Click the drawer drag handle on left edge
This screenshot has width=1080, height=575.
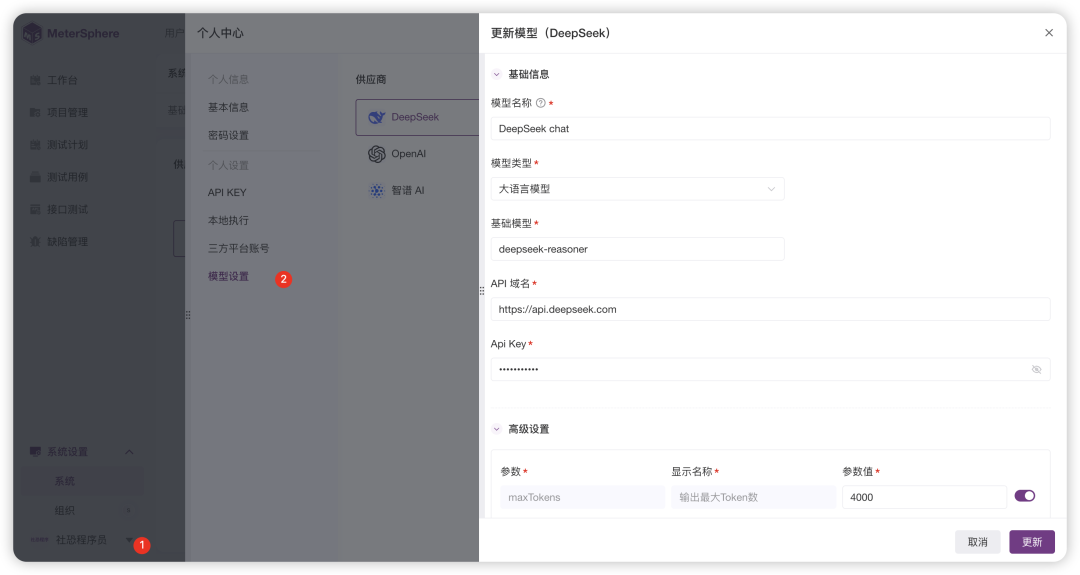(481, 291)
